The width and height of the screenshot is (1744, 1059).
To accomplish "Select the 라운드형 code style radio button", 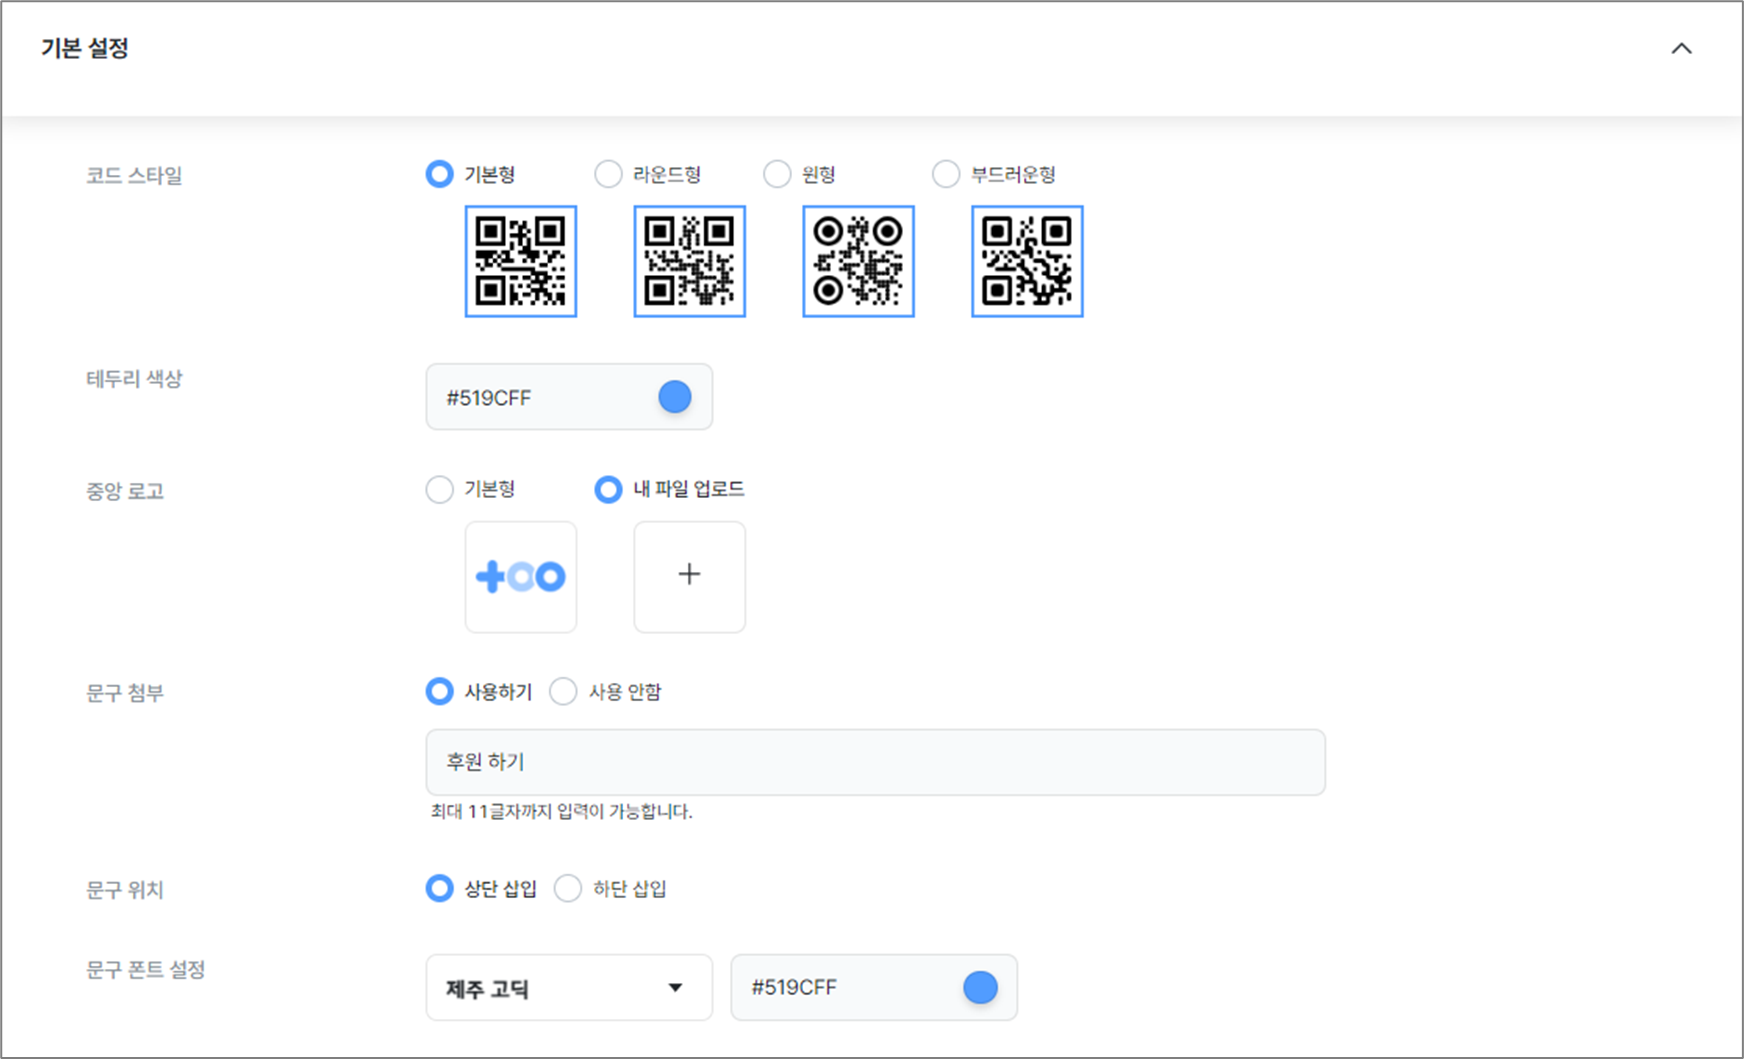I will (608, 174).
